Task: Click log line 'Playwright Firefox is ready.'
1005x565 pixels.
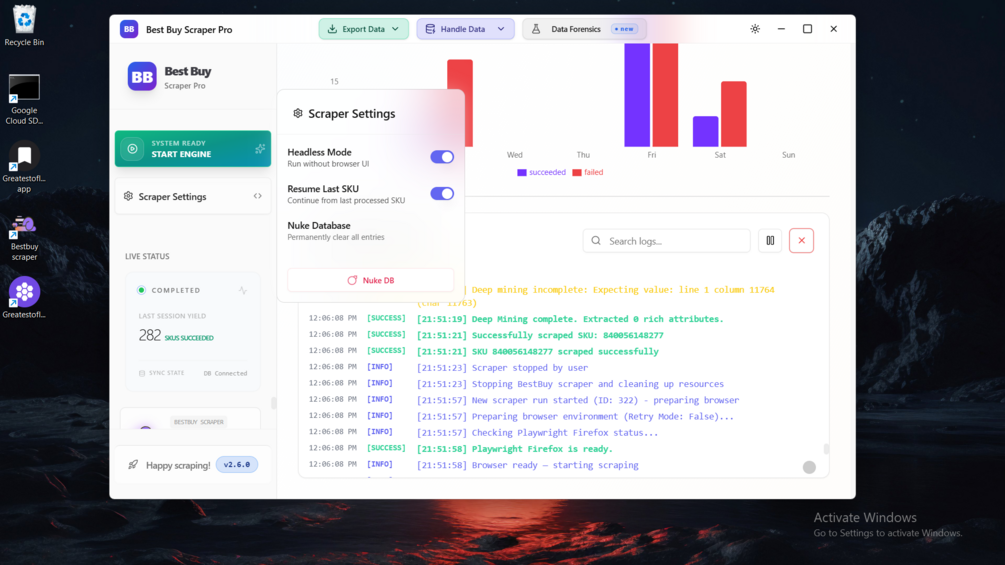Action: (542, 449)
